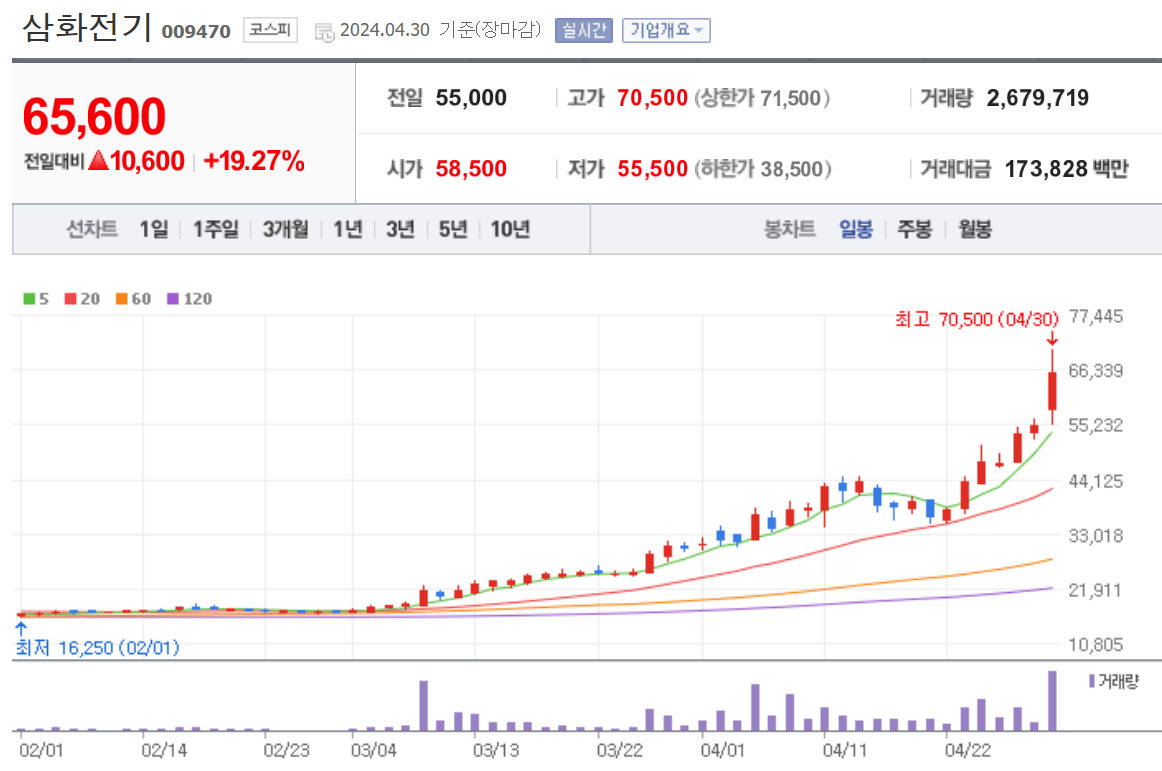
Task: Select the 5년 line chart tab
Action: click(x=453, y=229)
